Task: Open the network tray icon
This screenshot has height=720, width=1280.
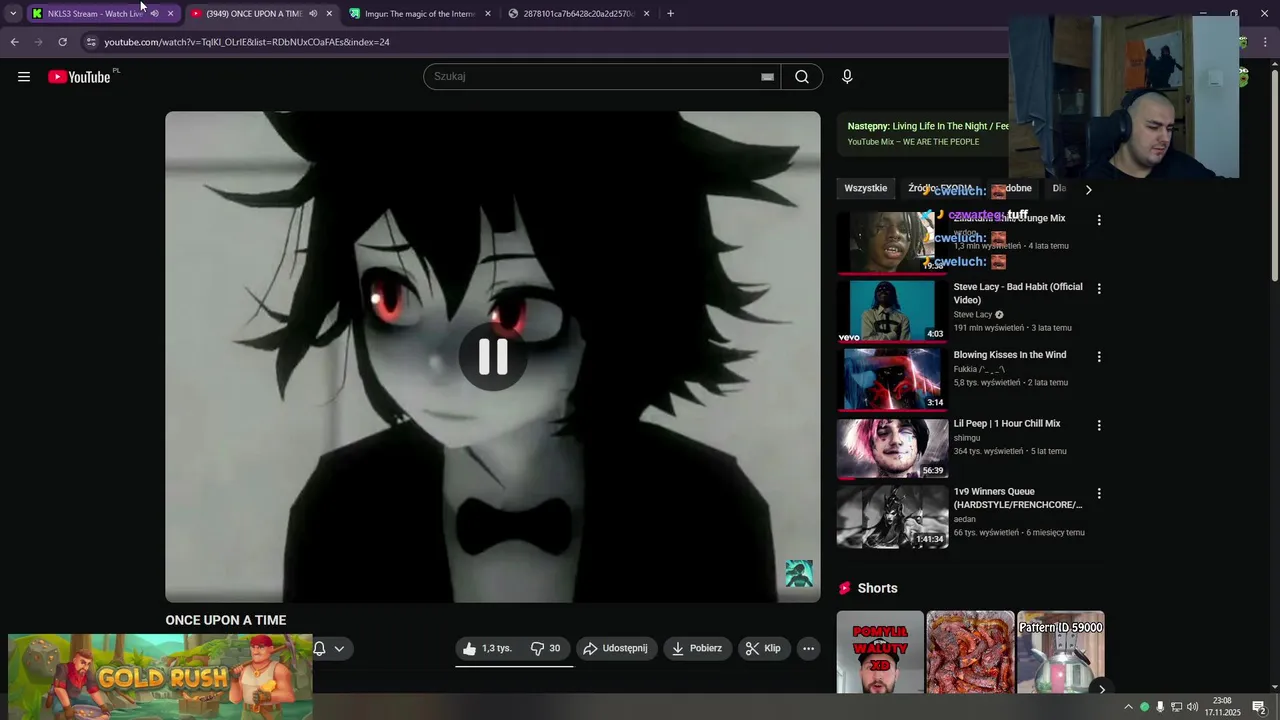Action: pos(1176,707)
